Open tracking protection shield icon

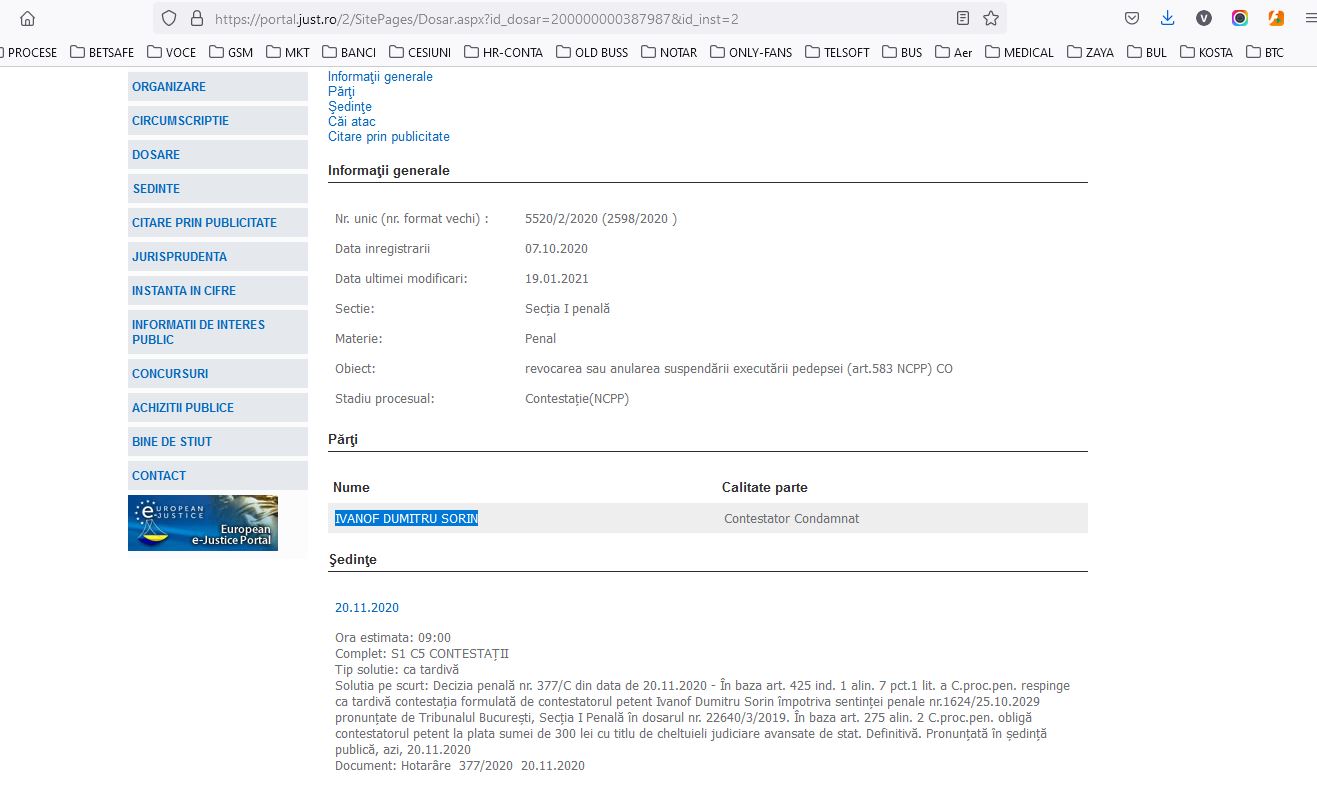(x=169, y=18)
